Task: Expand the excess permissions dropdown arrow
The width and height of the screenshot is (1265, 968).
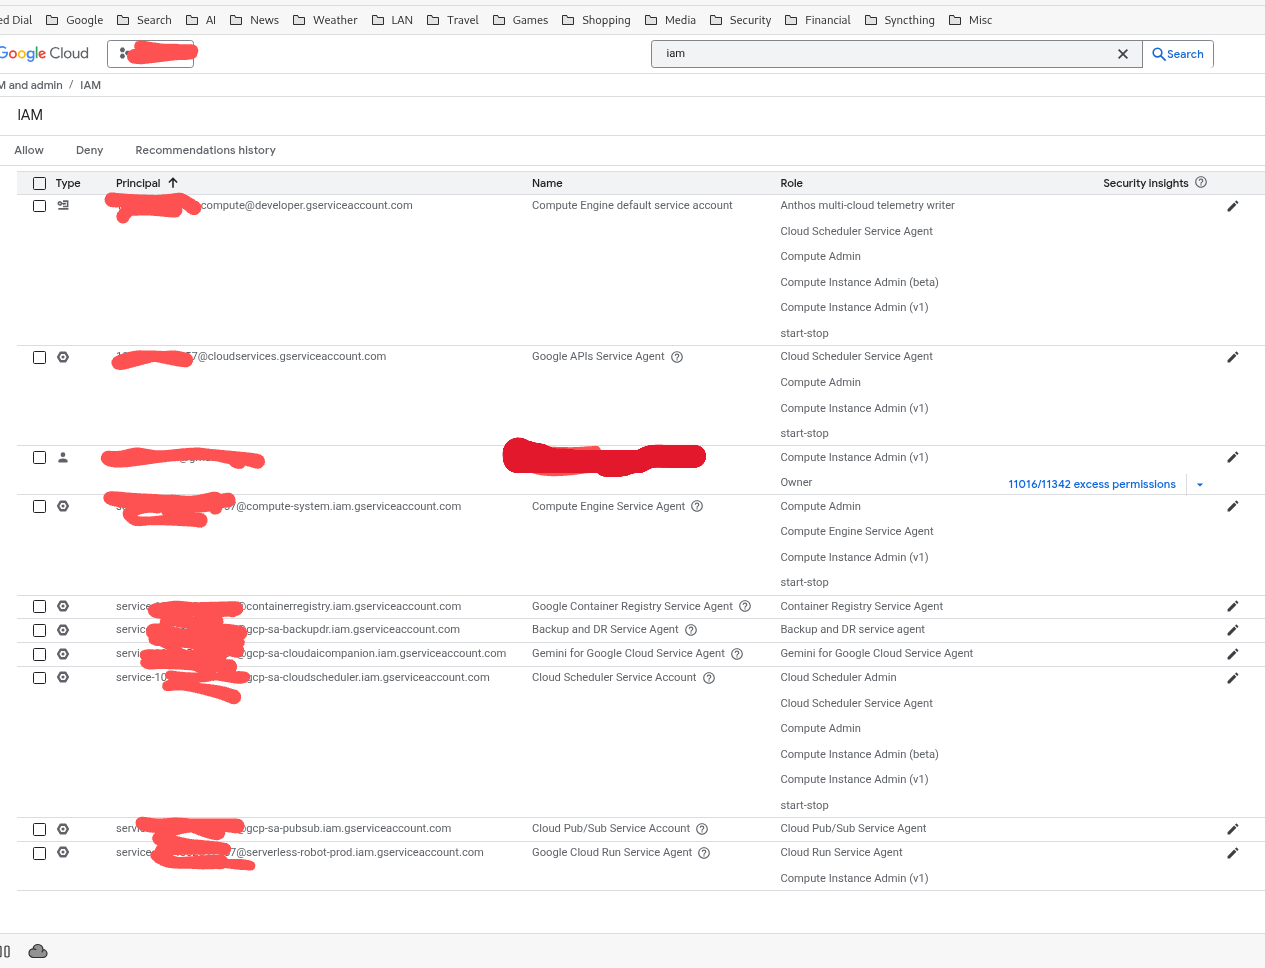Action: click(x=1200, y=484)
